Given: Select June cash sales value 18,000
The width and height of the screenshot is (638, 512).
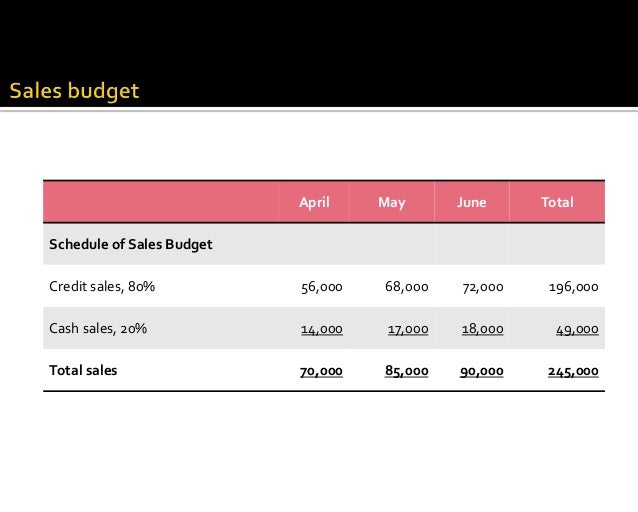Looking at the screenshot, I should [x=483, y=329].
